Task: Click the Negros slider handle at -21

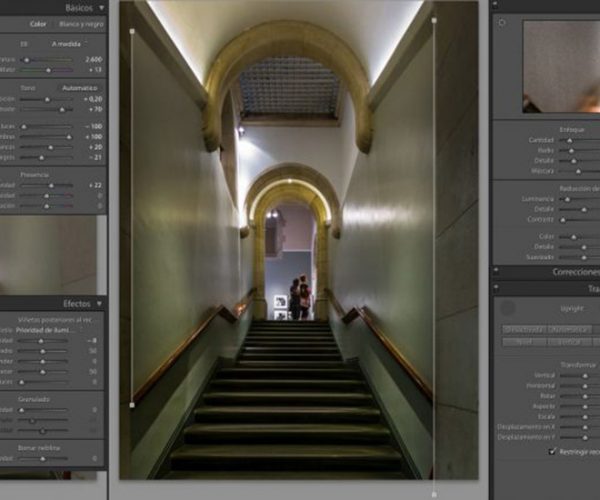Action: tap(41, 158)
